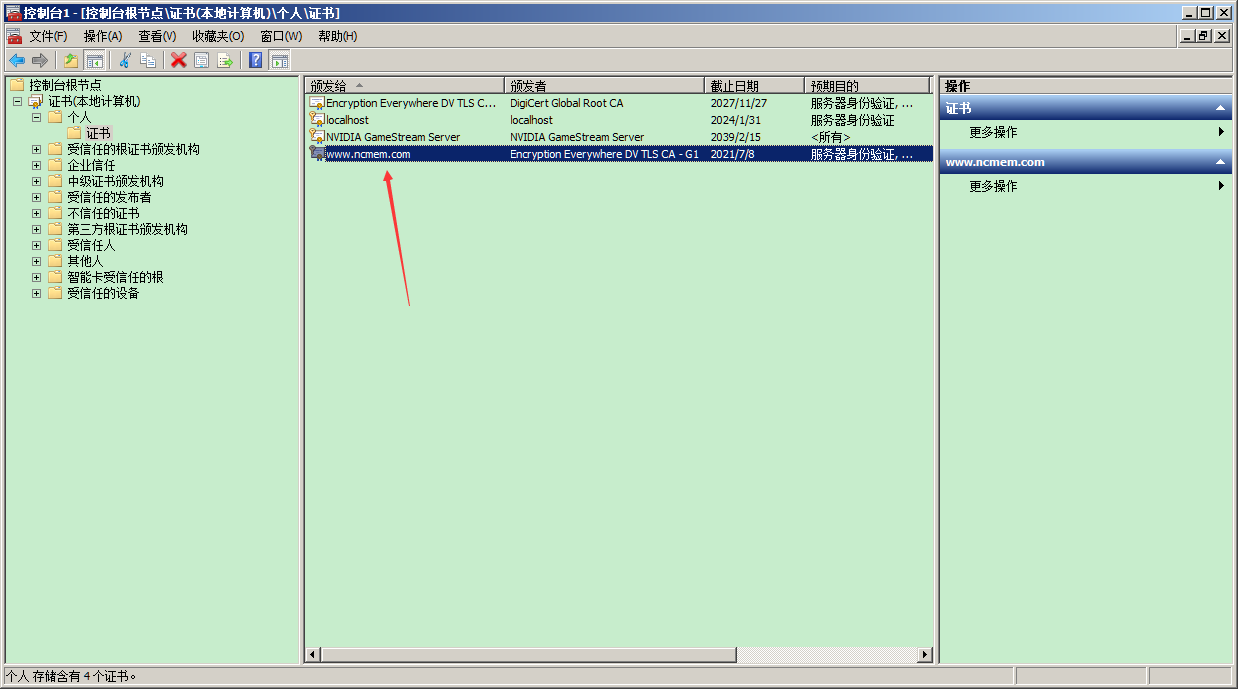The image size is (1238, 689).
Task: Open the blue Help question icon
Action: 256,60
